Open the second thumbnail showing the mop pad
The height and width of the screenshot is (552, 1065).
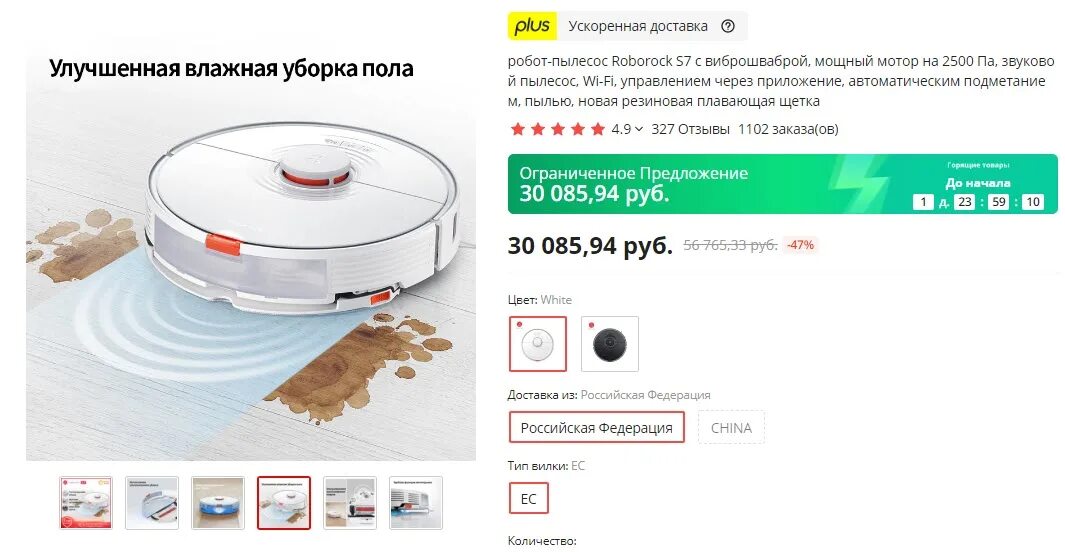pyautogui.click(x=152, y=503)
